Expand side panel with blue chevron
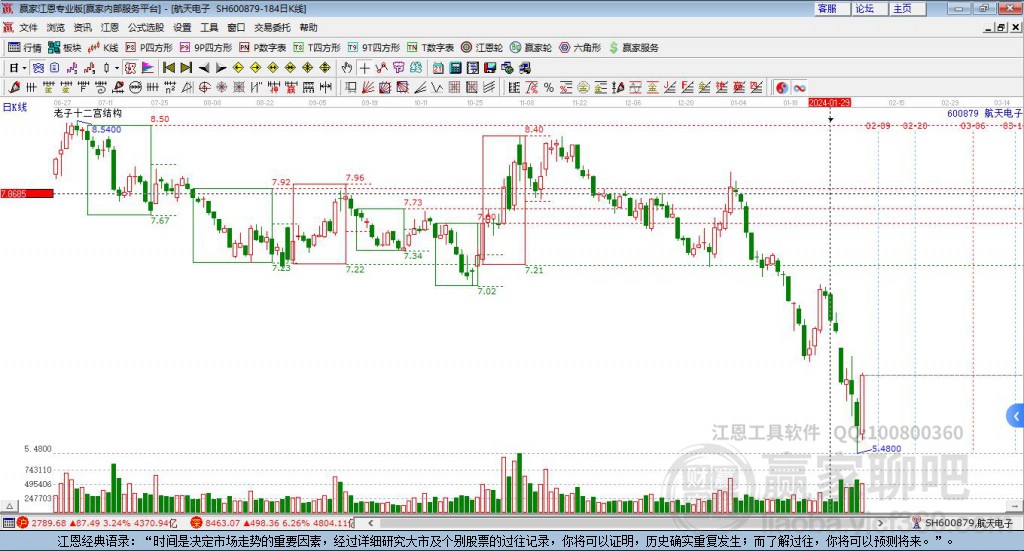Screen dimensions: 1024x551 (x=1016, y=415)
